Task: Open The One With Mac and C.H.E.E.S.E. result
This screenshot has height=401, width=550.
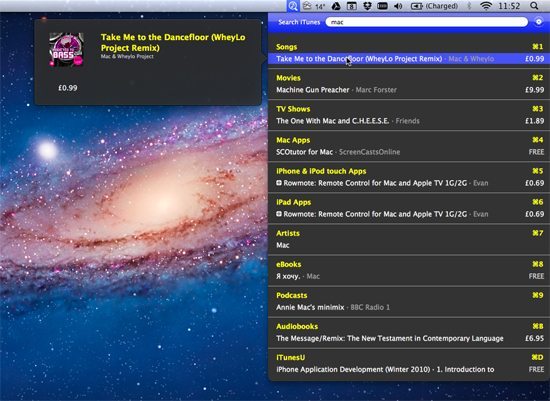Action: click(409, 121)
